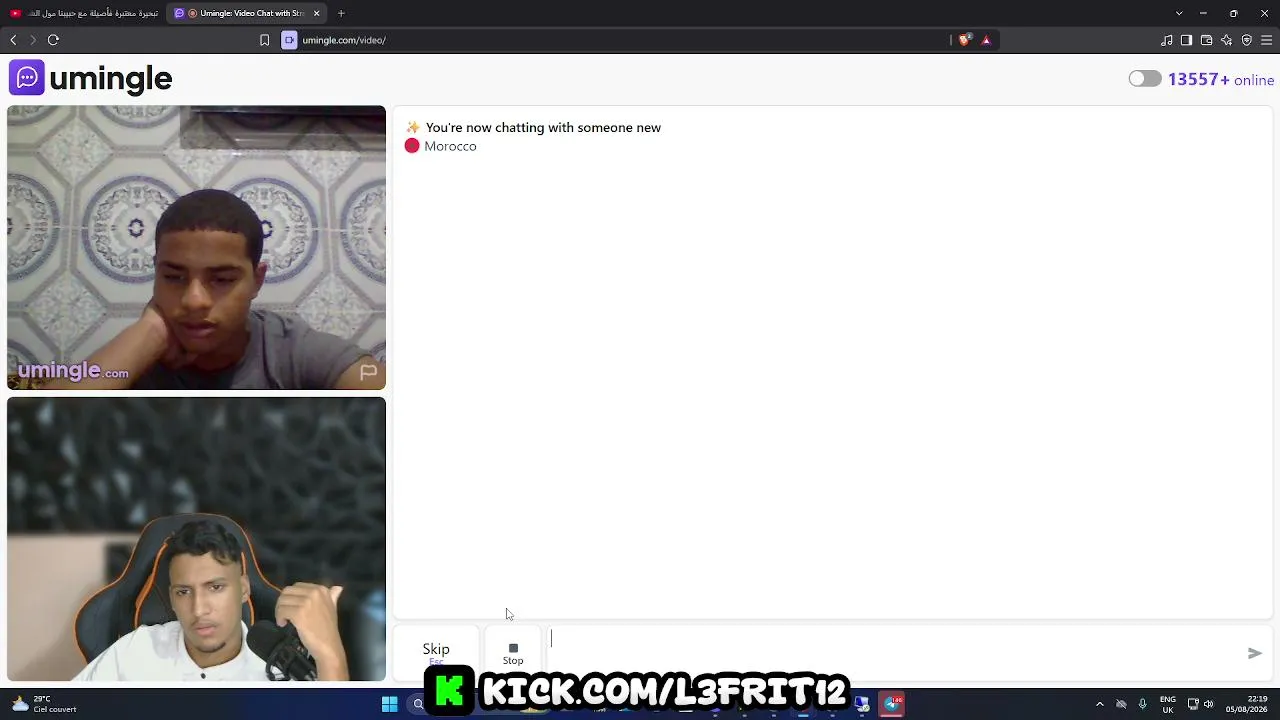This screenshot has width=1280, height=720.
Task: Go back using the browser back arrow
Action: 13,40
